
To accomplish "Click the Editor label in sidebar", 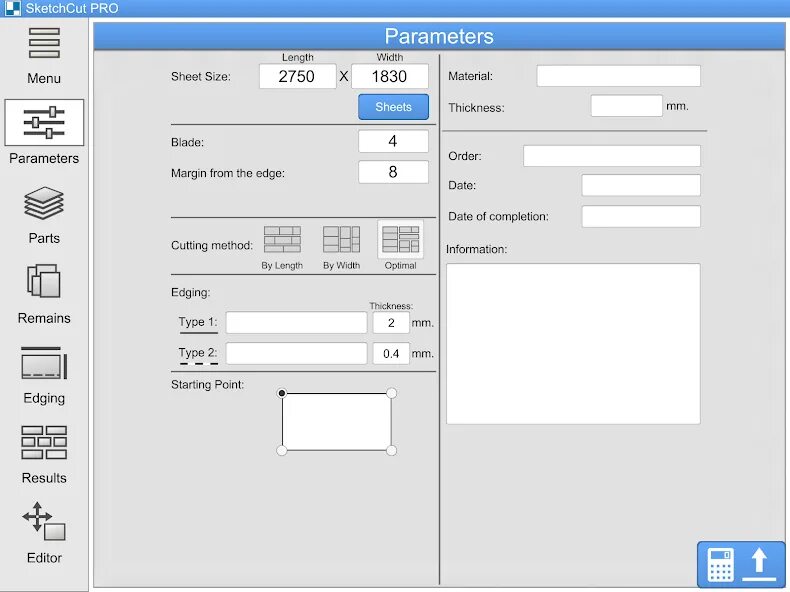I will click(44, 558).
